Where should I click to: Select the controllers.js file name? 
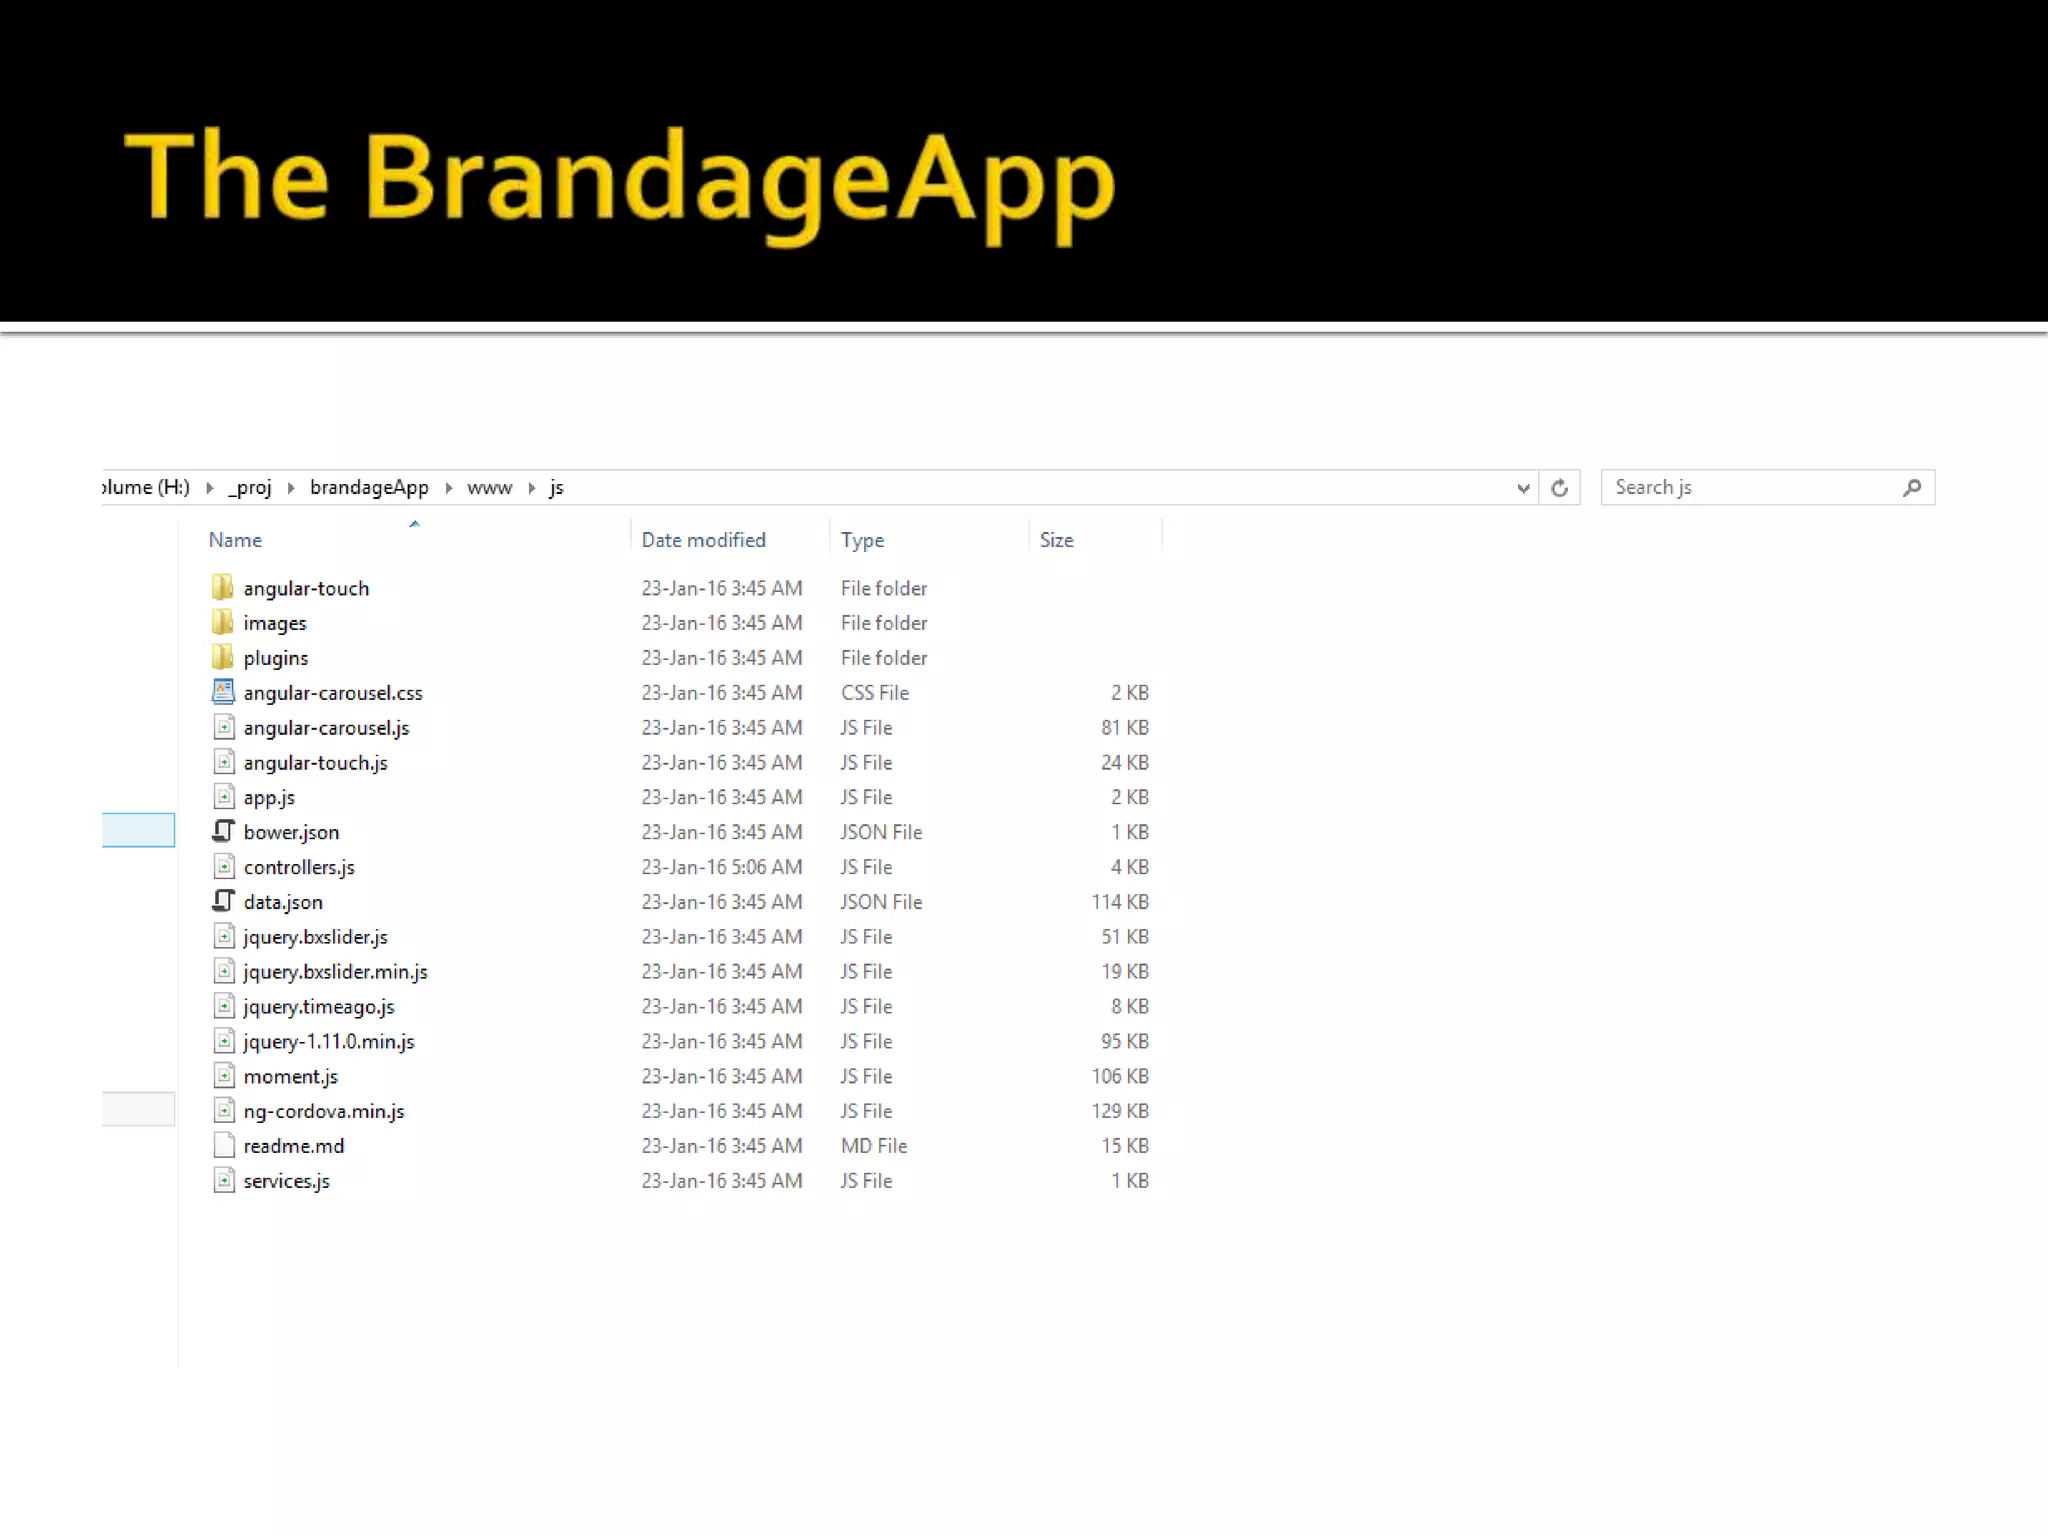click(299, 867)
